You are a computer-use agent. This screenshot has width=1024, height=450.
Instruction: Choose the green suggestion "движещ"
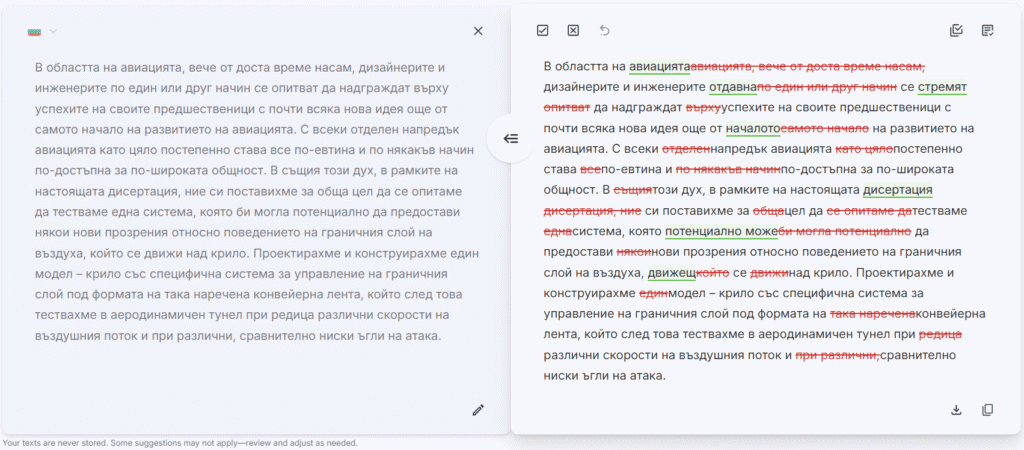pyautogui.click(x=670, y=273)
